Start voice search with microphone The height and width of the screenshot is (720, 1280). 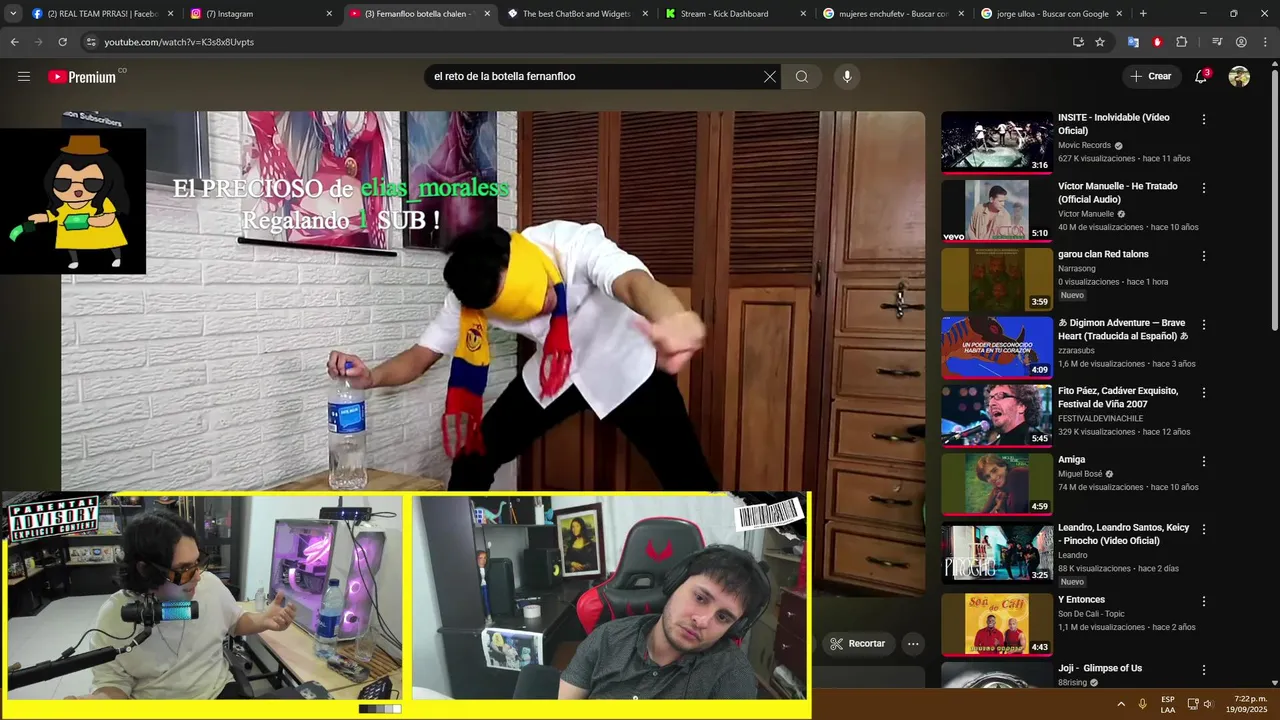coord(847,76)
